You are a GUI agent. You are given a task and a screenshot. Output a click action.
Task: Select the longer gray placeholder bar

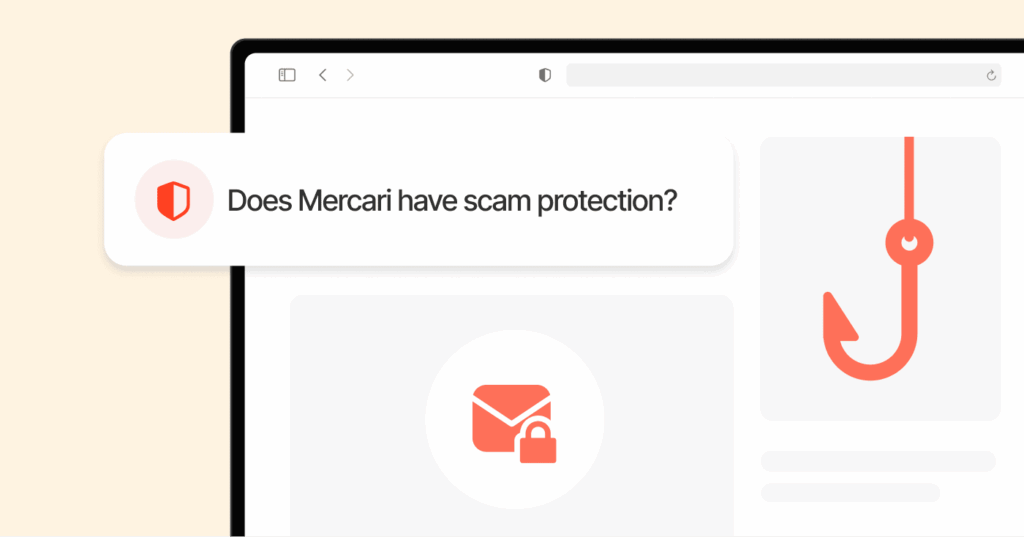point(878,461)
